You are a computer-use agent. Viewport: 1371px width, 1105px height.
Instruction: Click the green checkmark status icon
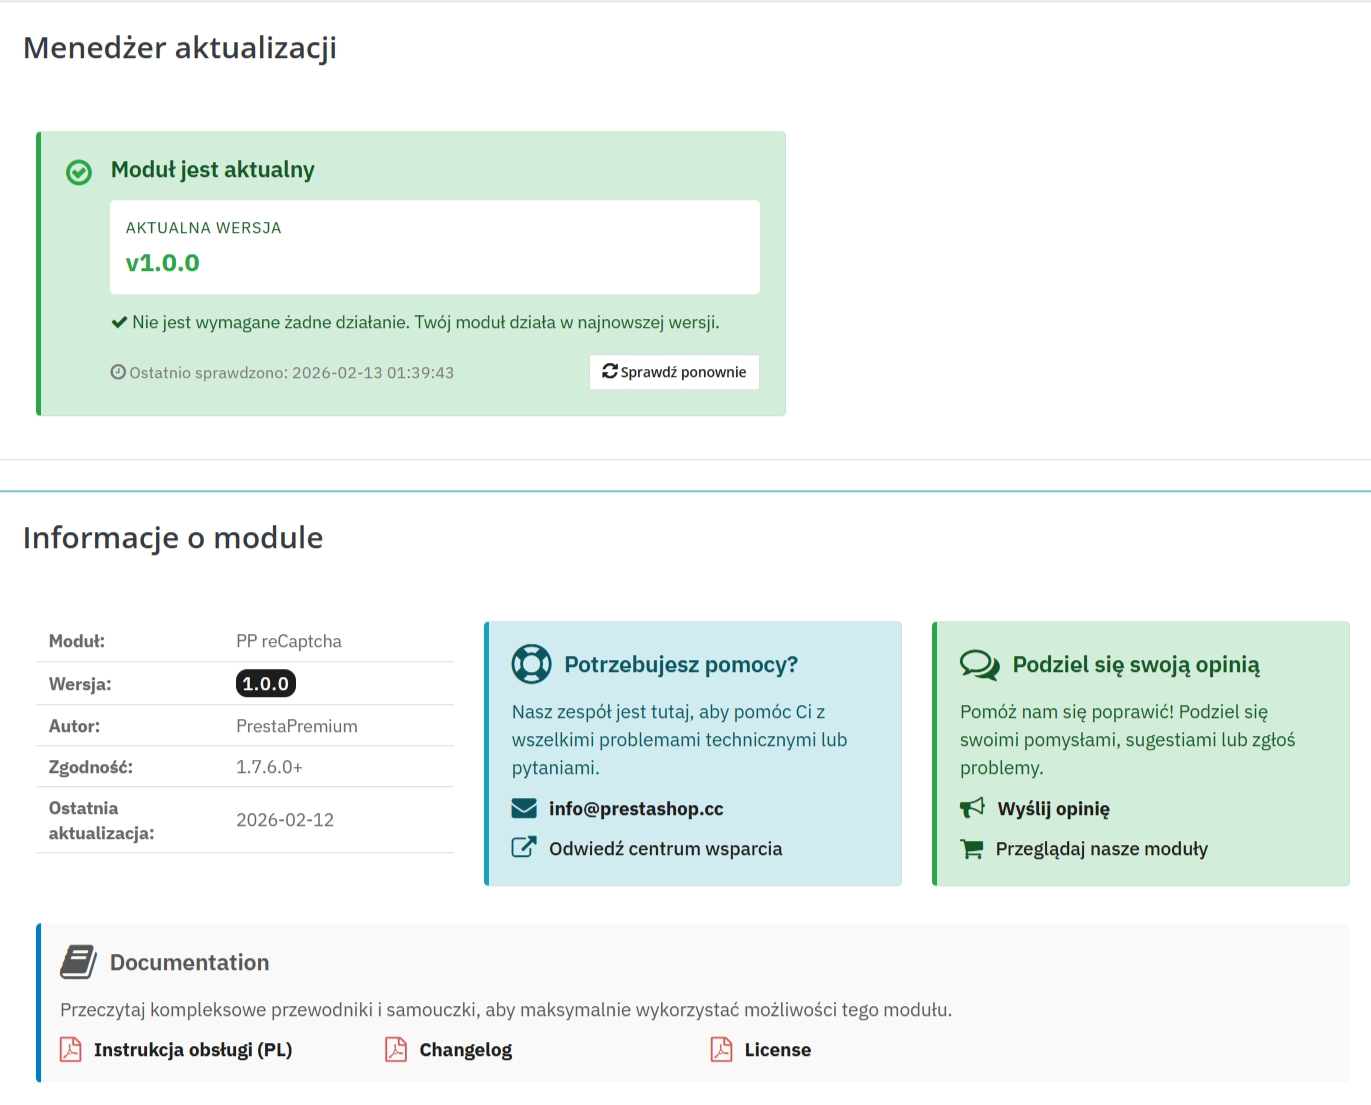(x=78, y=173)
